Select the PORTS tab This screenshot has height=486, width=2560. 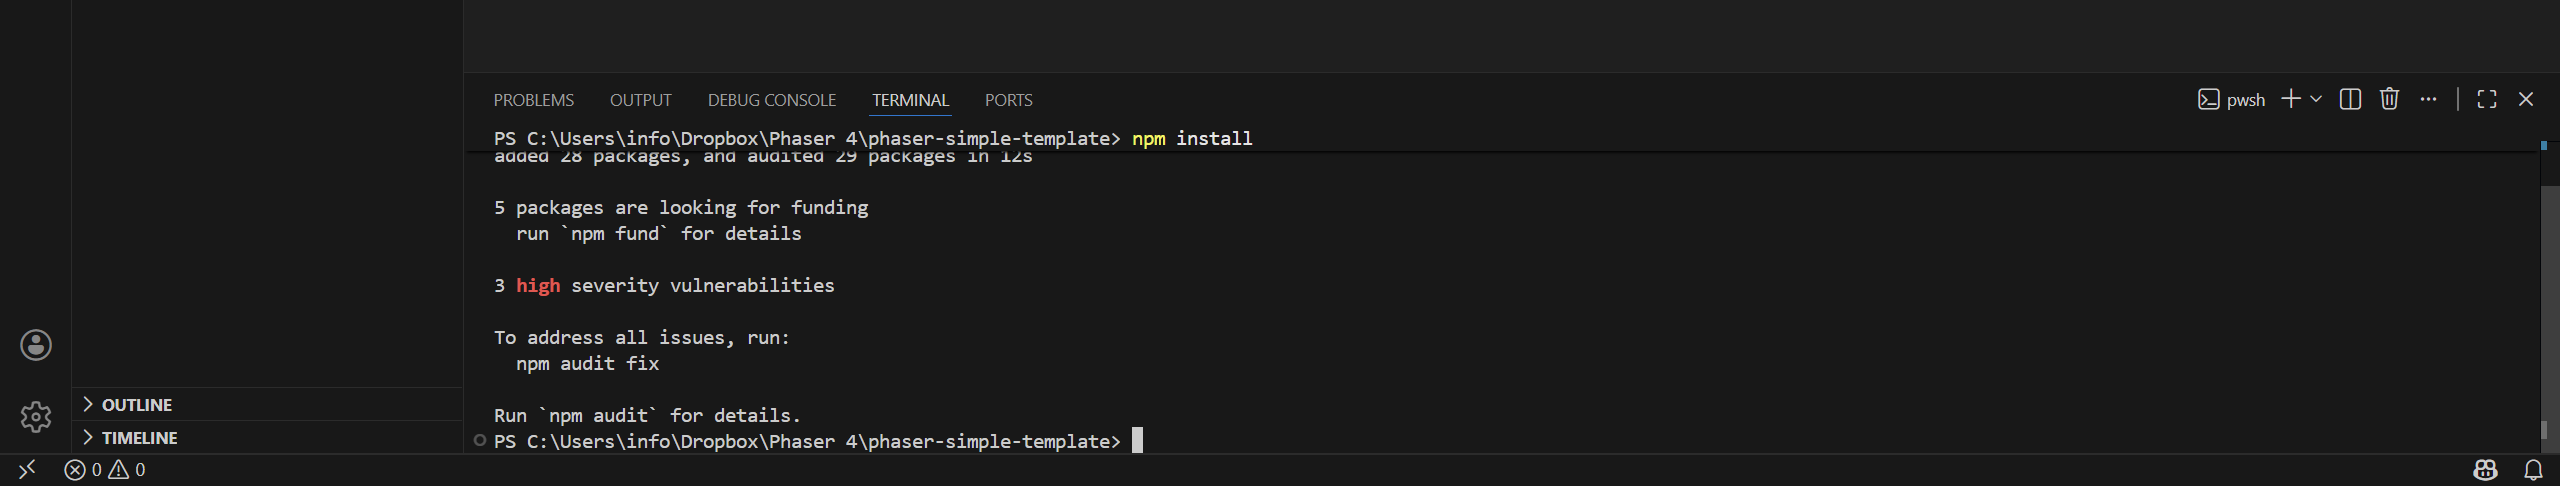(x=1008, y=100)
